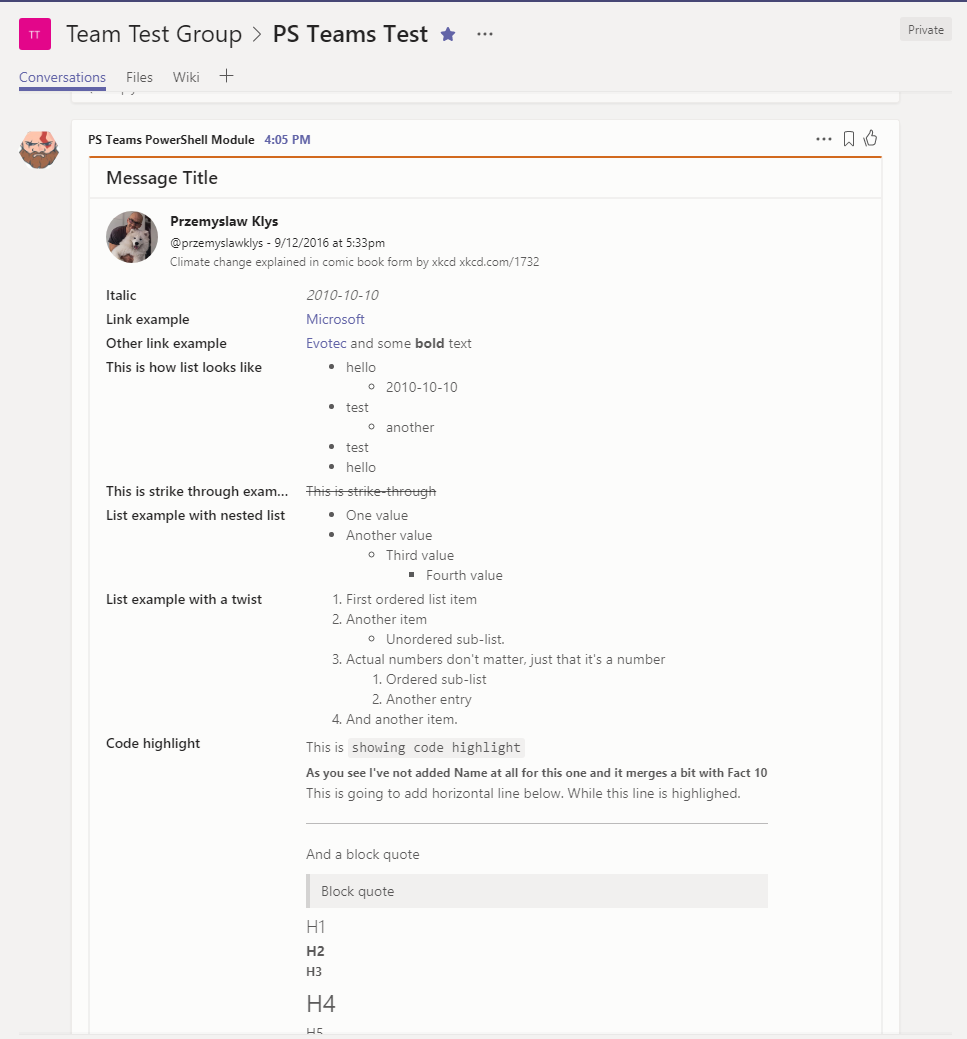Click the Block quote box
This screenshot has height=1039, width=967.
[537, 891]
